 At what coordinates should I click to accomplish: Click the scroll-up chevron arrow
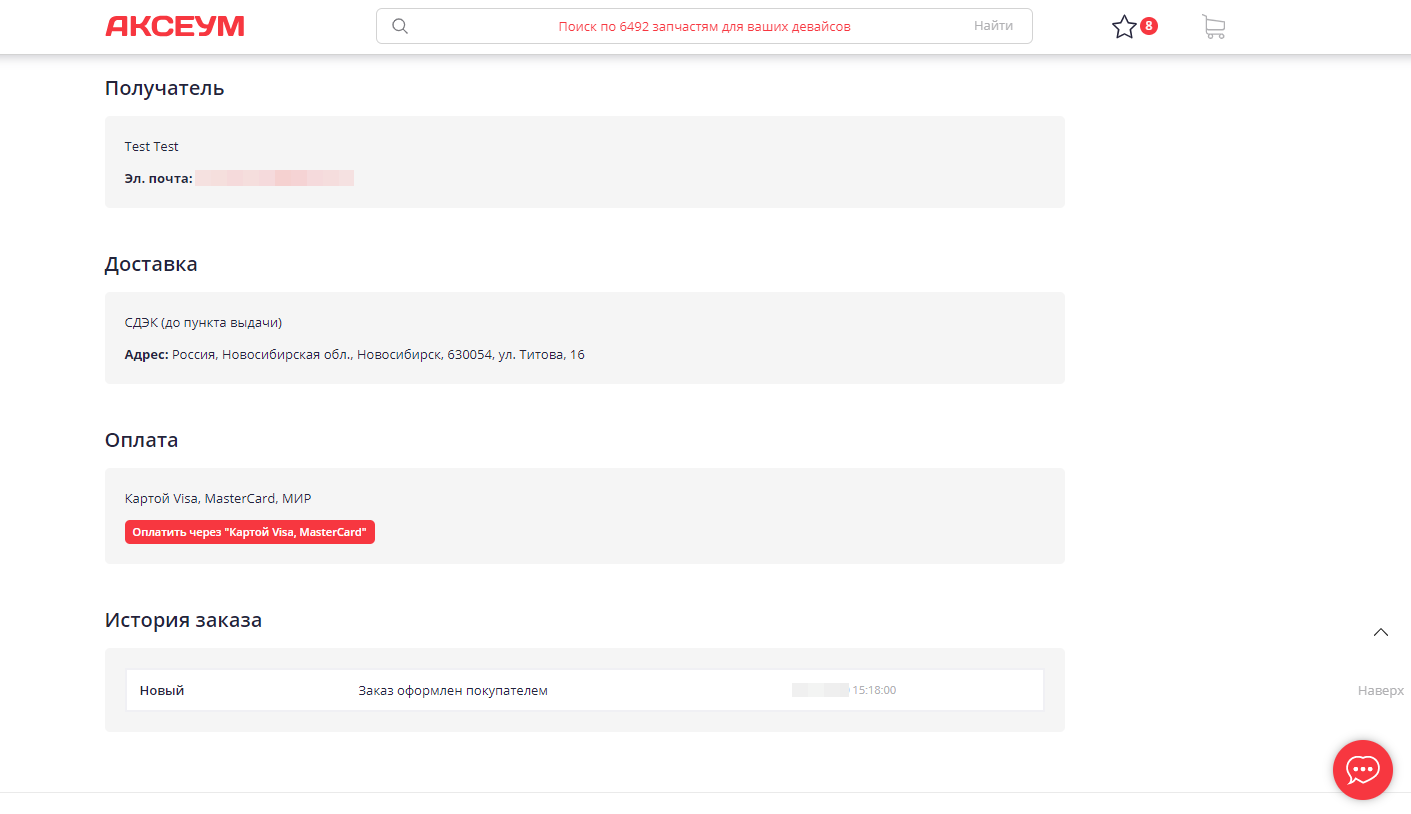(x=1381, y=632)
